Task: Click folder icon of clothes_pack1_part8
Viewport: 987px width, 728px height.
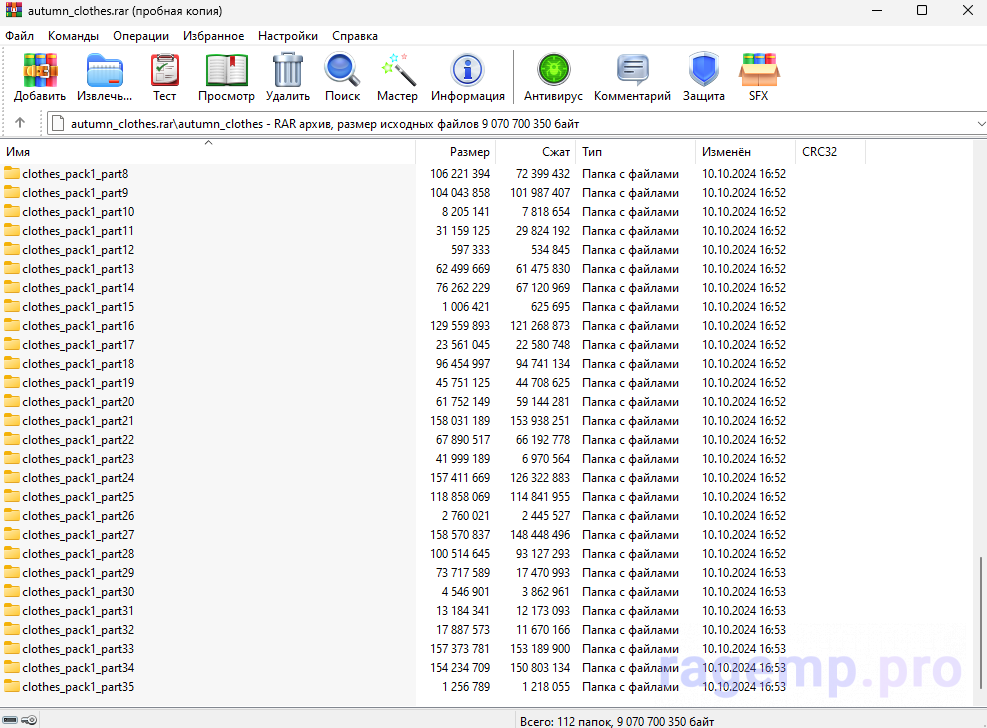Action: 12,173
